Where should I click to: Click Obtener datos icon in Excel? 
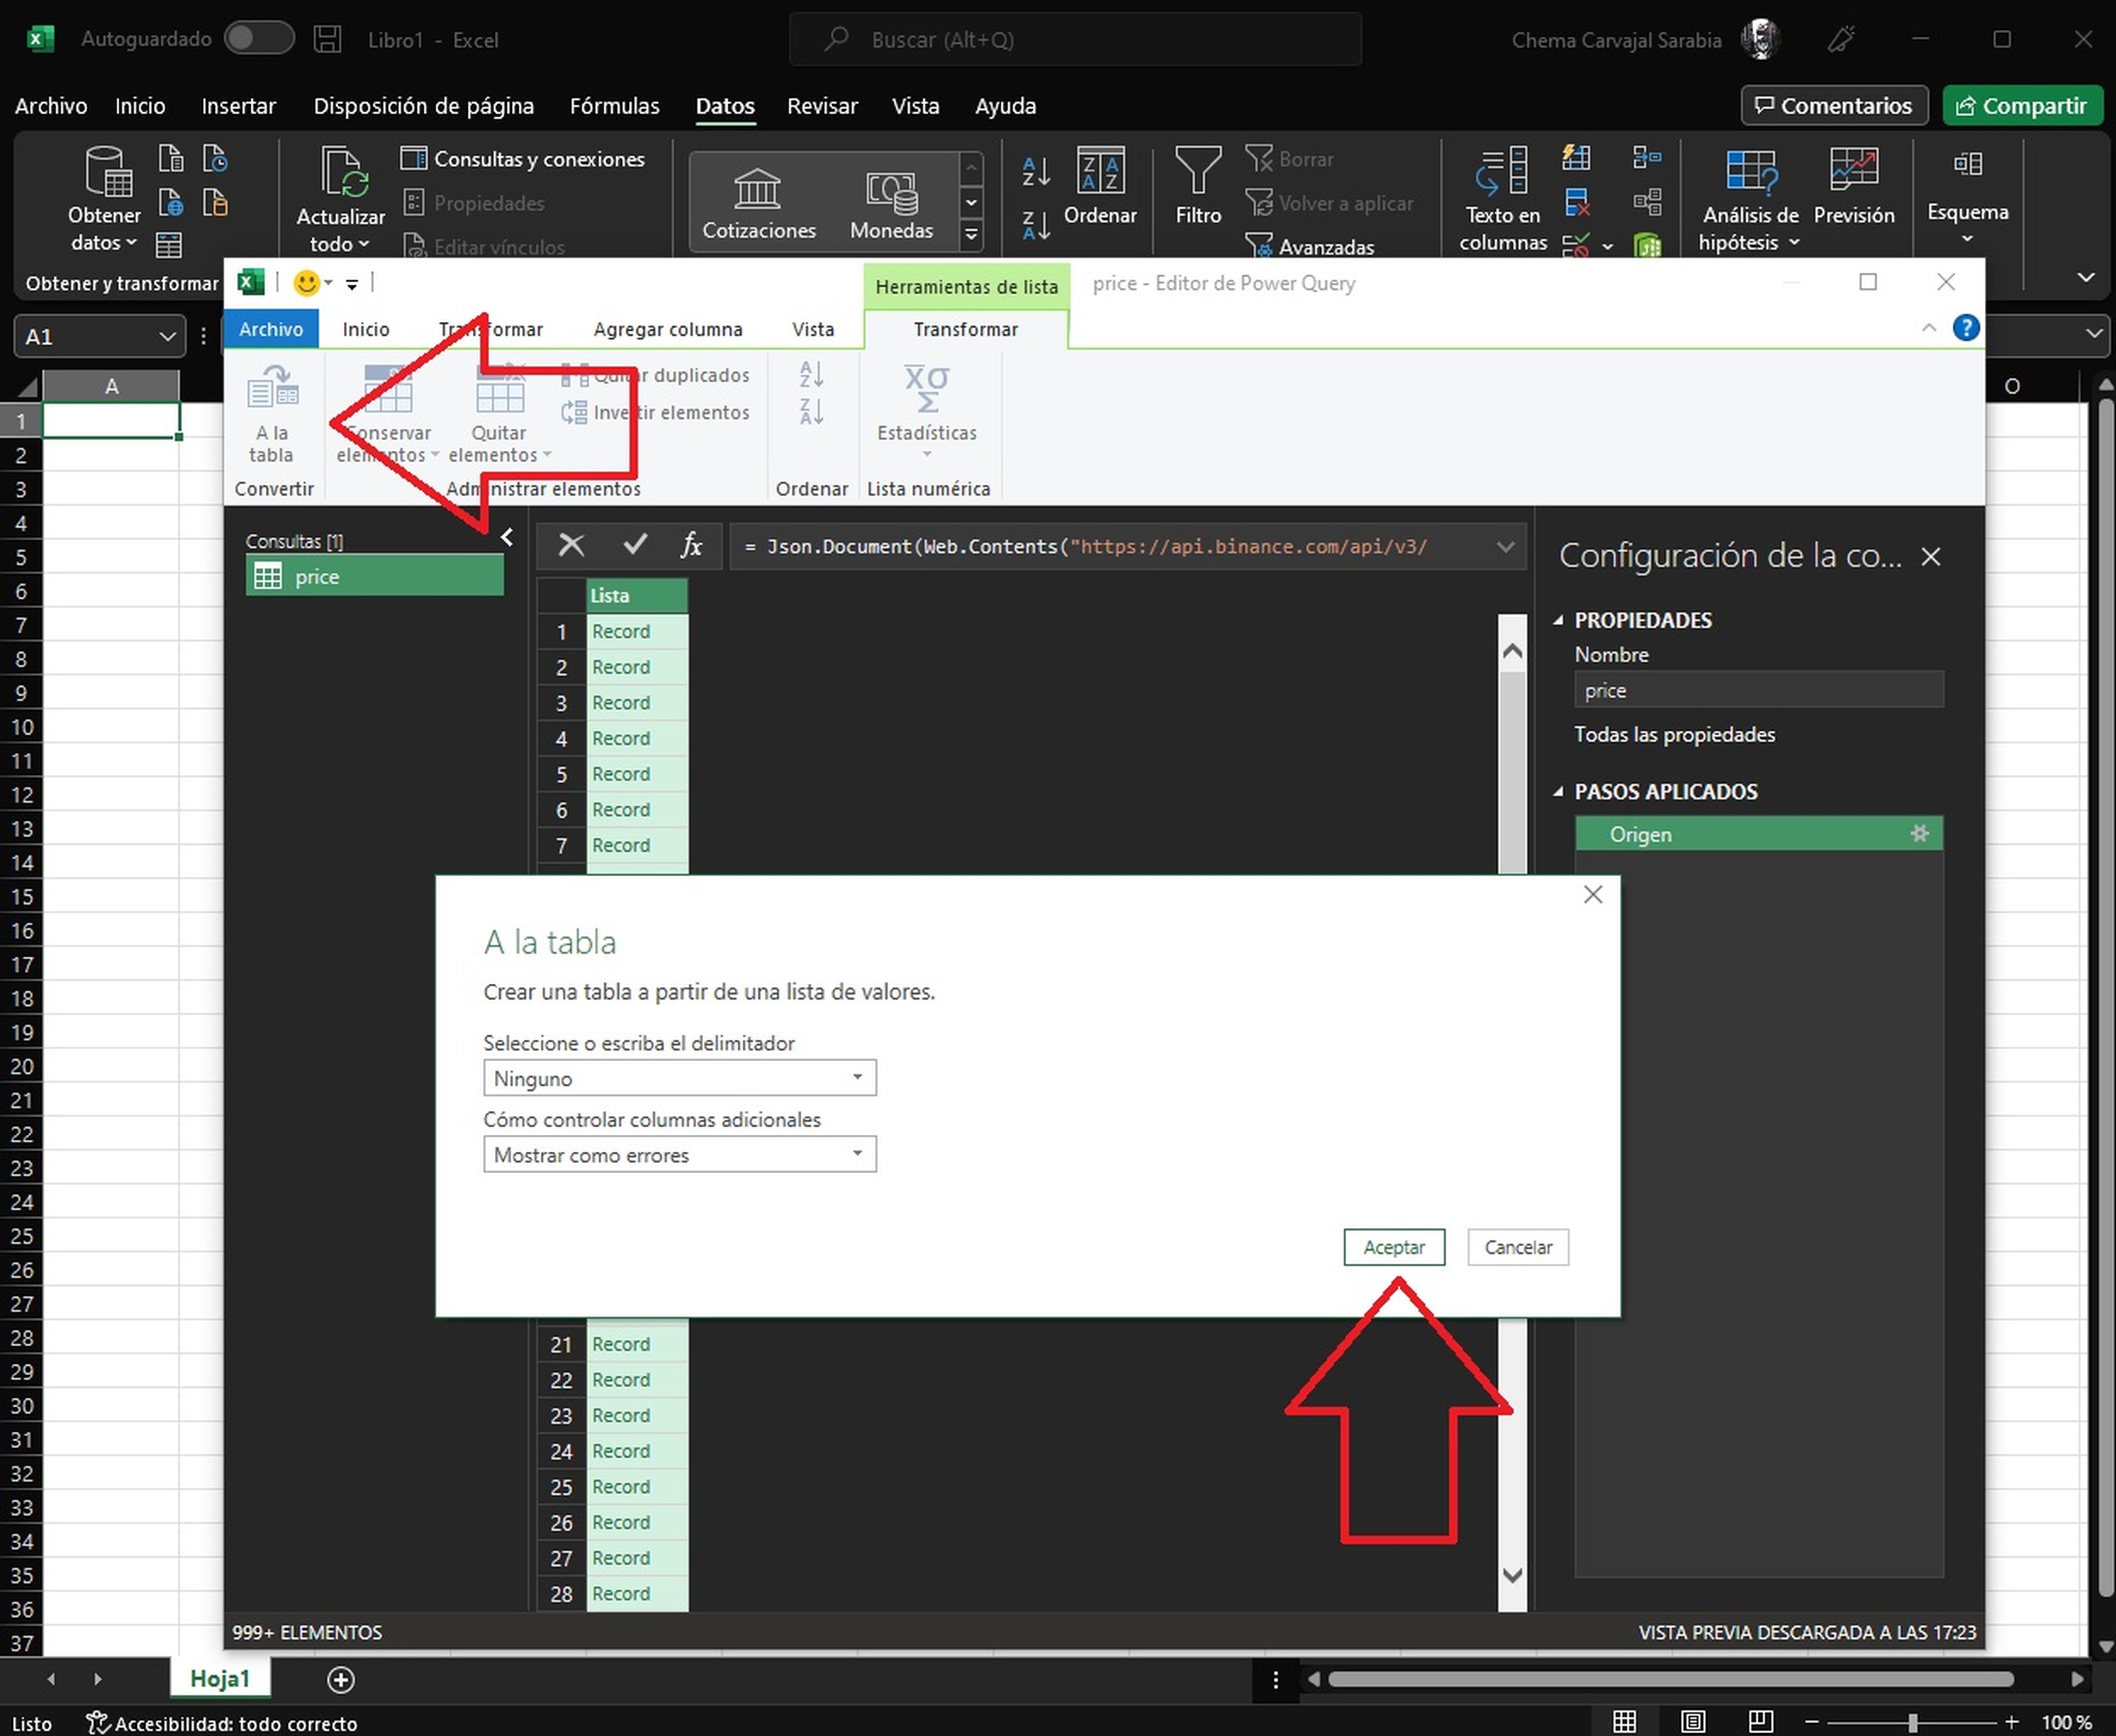click(108, 172)
